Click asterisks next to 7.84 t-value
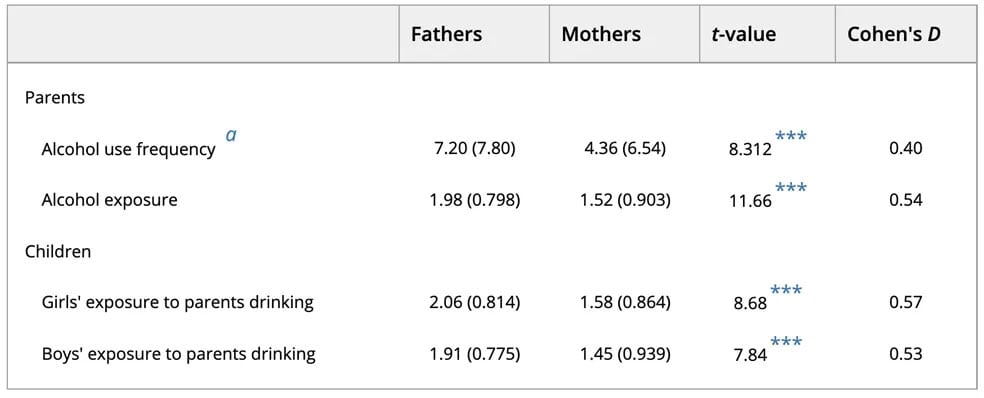 pos(786,342)
